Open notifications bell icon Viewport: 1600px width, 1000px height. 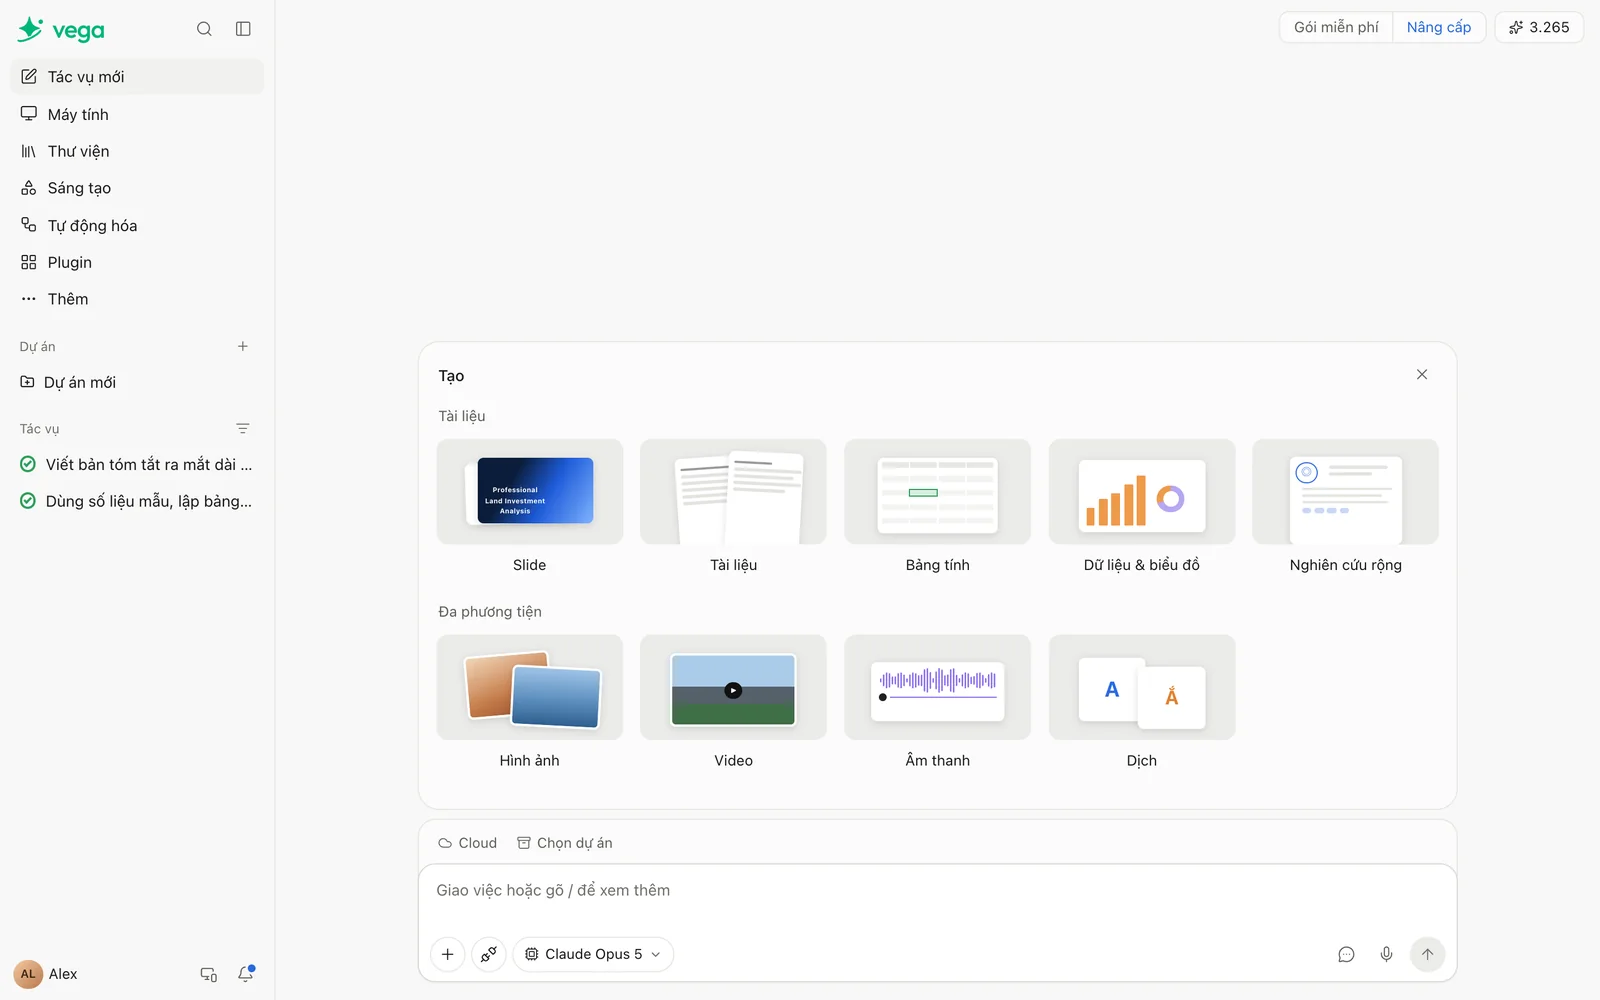(246, 974)
